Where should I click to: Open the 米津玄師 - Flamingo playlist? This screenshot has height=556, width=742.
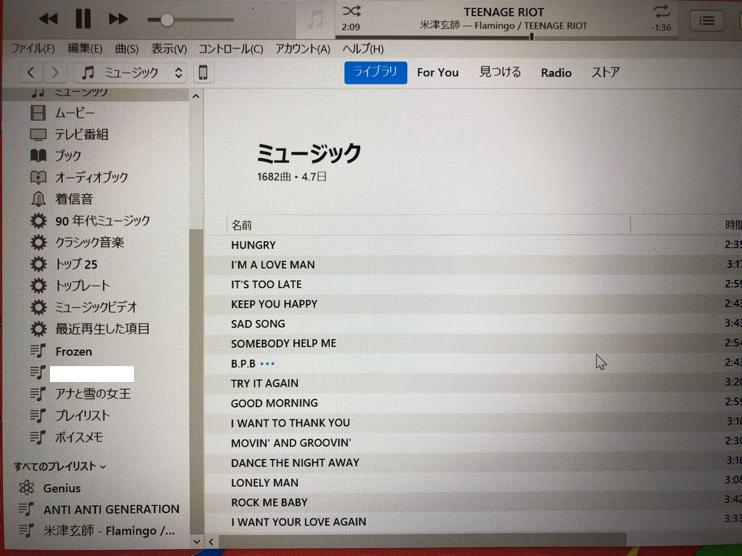[x=109, y=531]
